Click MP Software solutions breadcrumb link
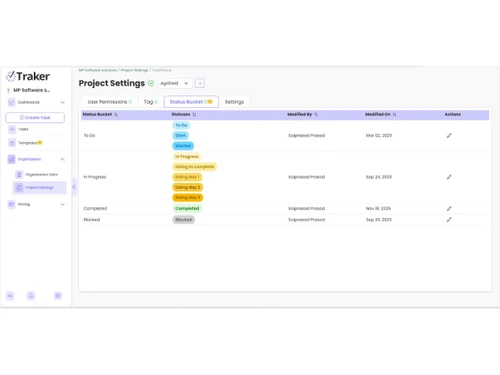Screen dimensions: 500x375 coord(98,70)
